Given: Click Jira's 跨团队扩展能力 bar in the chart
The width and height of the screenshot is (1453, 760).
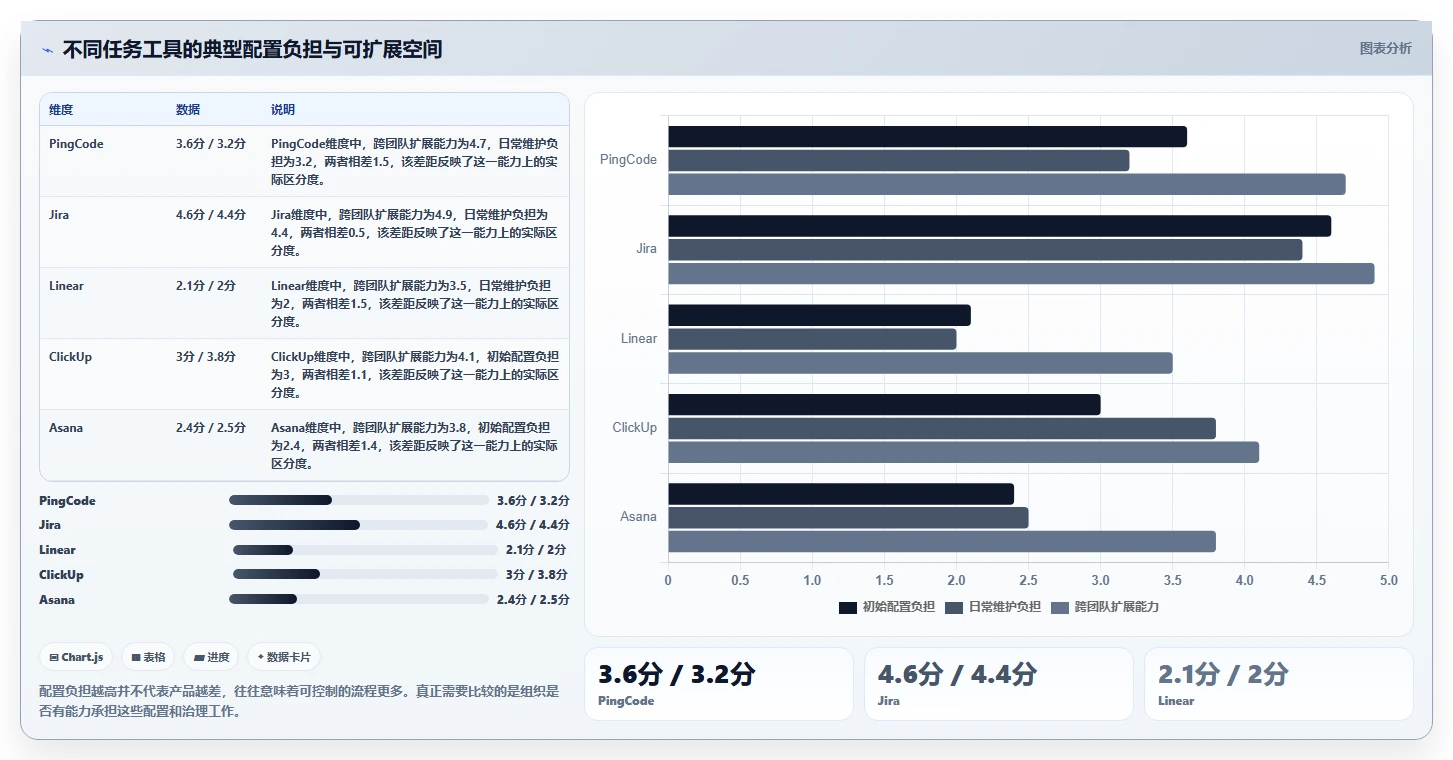Looking at the screenshot, I should (1021, 273).
